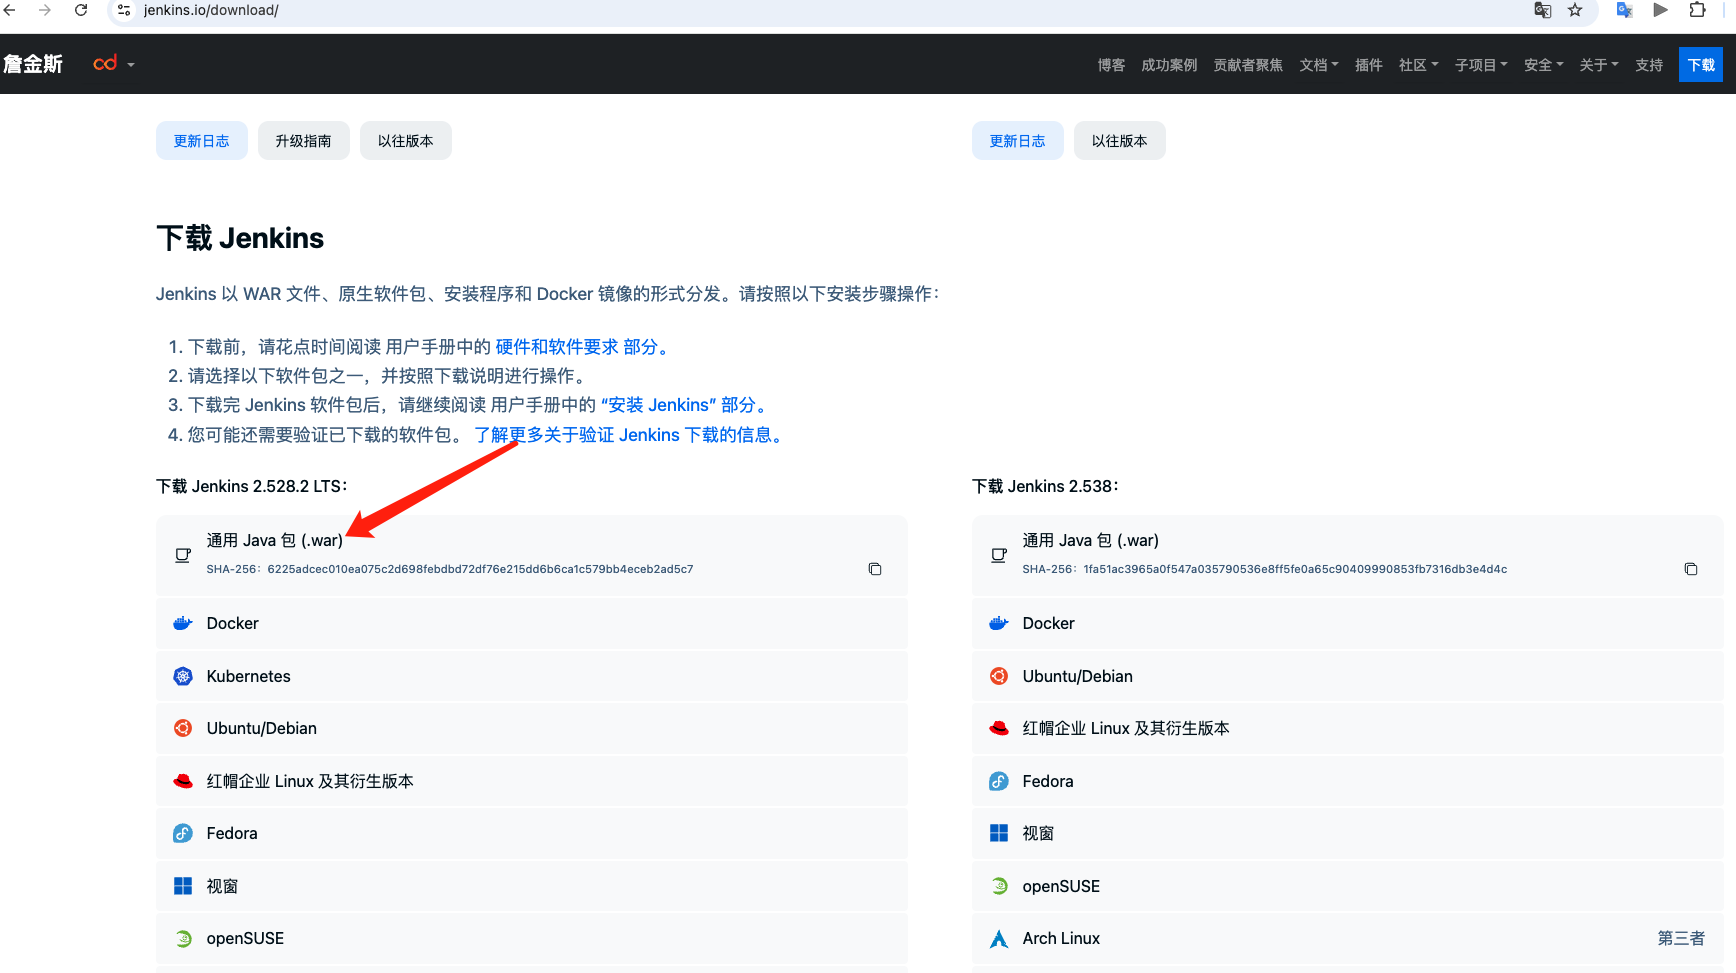Copy the 2.538 war SHA-256 hash
Viewport: 1736px width, 973px height.
[1691, 569]
